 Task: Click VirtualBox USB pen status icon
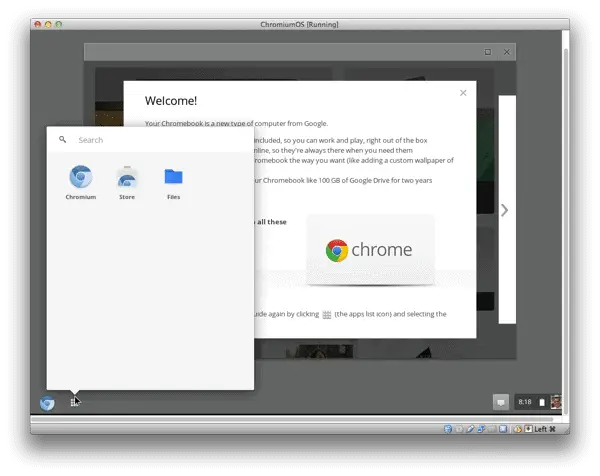(x=470, y=429)
